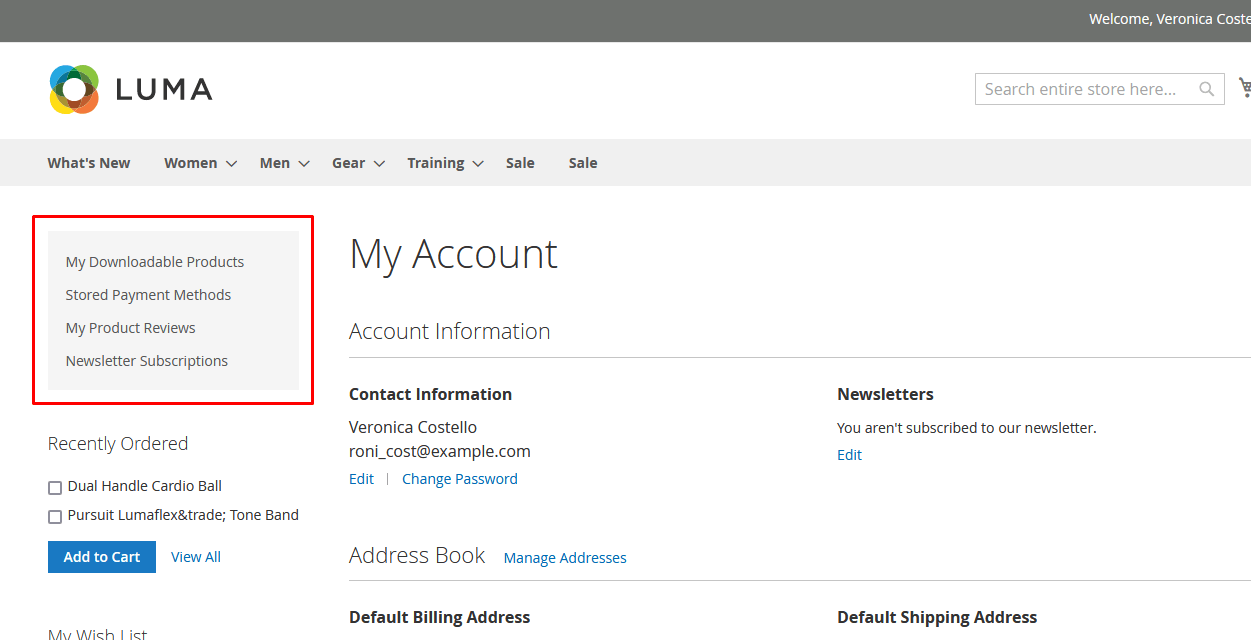Expand the Men menu chevron

[x=304, y=164]
